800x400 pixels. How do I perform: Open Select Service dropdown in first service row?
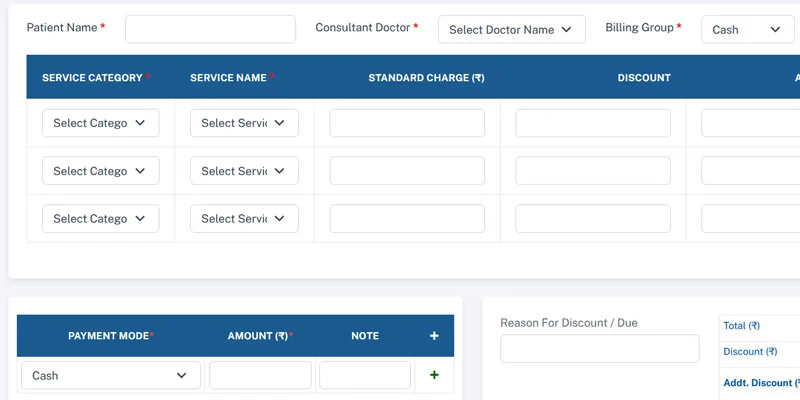(244, 123)
